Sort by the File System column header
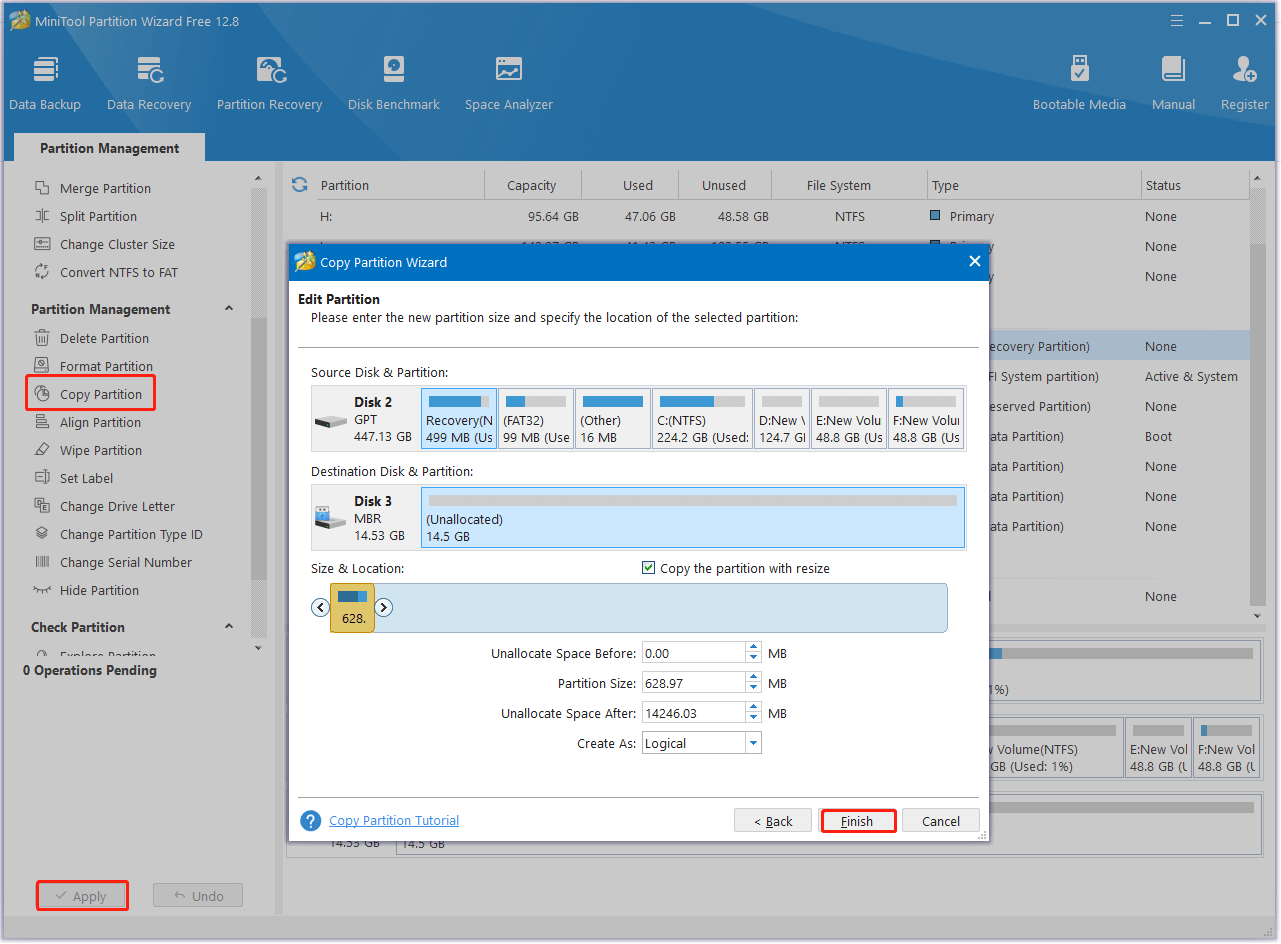This screenshot has height=944, width=1281. 839,185
